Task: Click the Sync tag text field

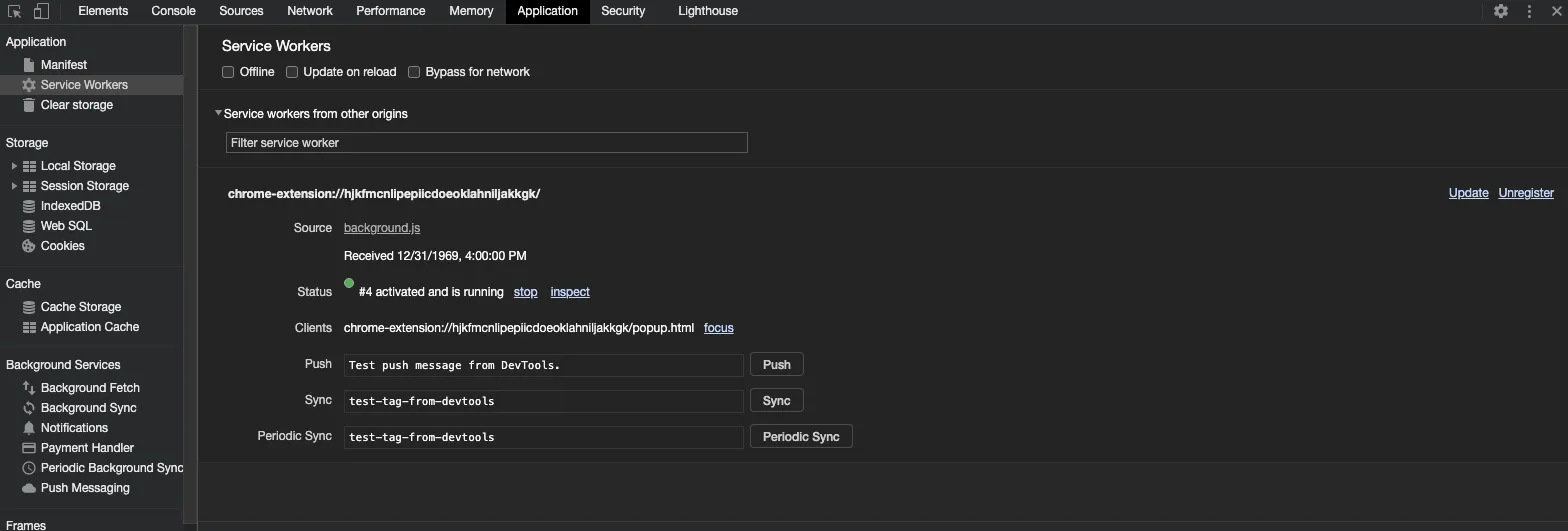Action: click(x=544, y=401)
